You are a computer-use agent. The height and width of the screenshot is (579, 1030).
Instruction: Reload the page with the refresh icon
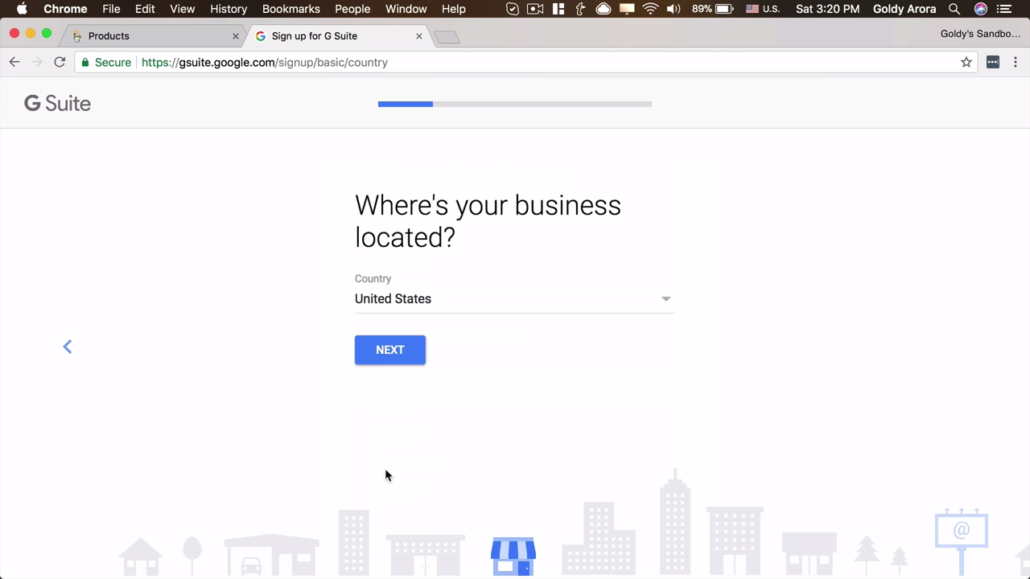pyautogui.click(x=60, y=62)
